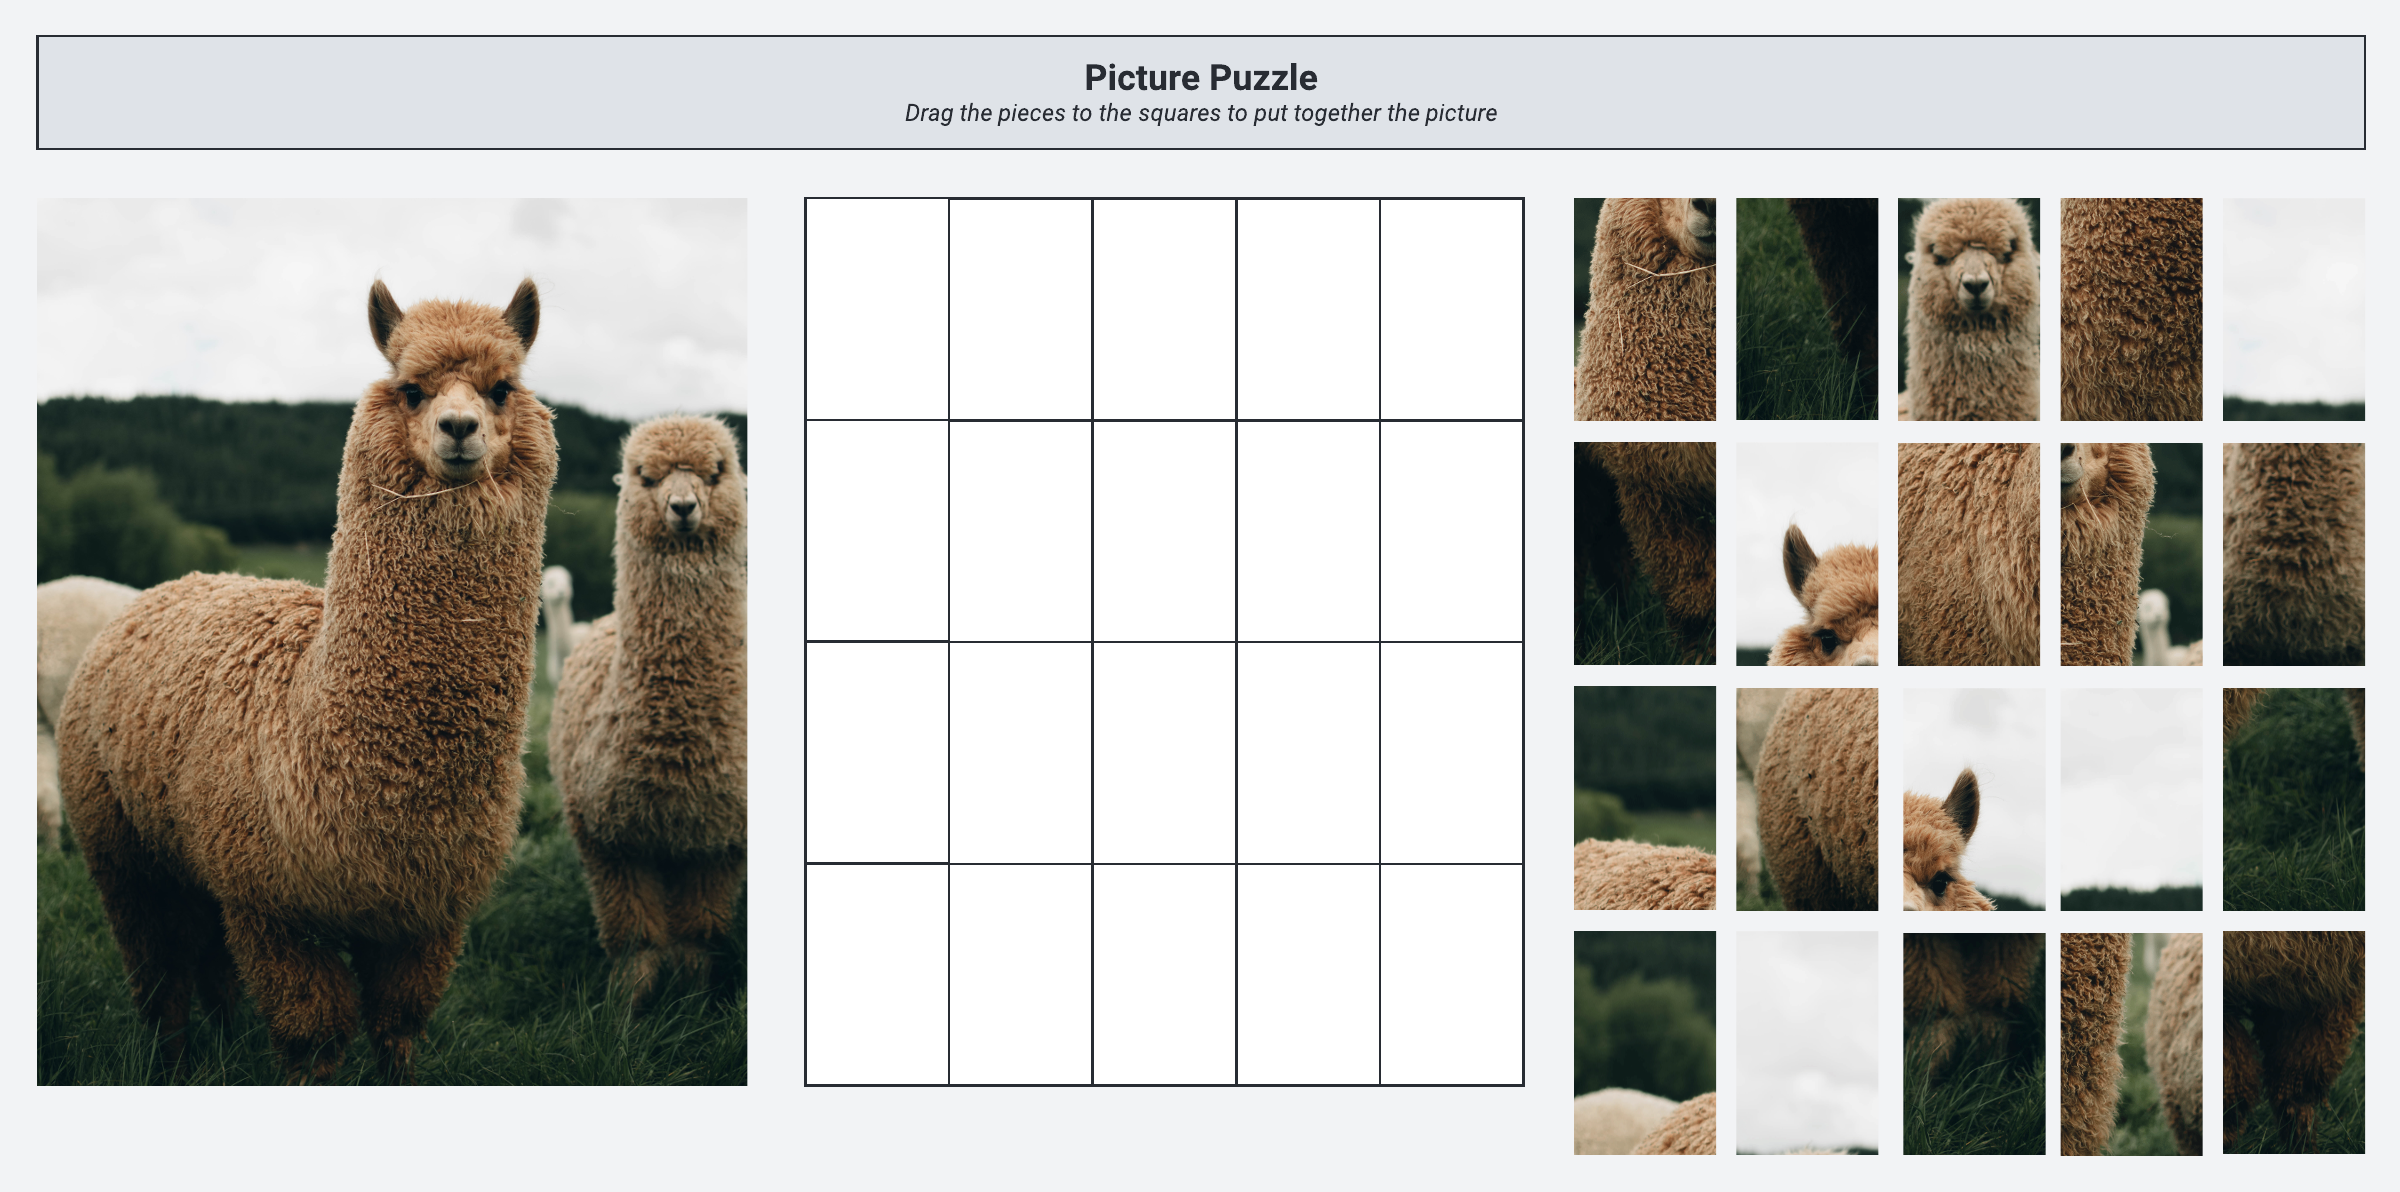This screenshot has height=1192, width=2400.
Task: Pick the dark curly all-fur piece in first tray row
Action: (2131, 309)
